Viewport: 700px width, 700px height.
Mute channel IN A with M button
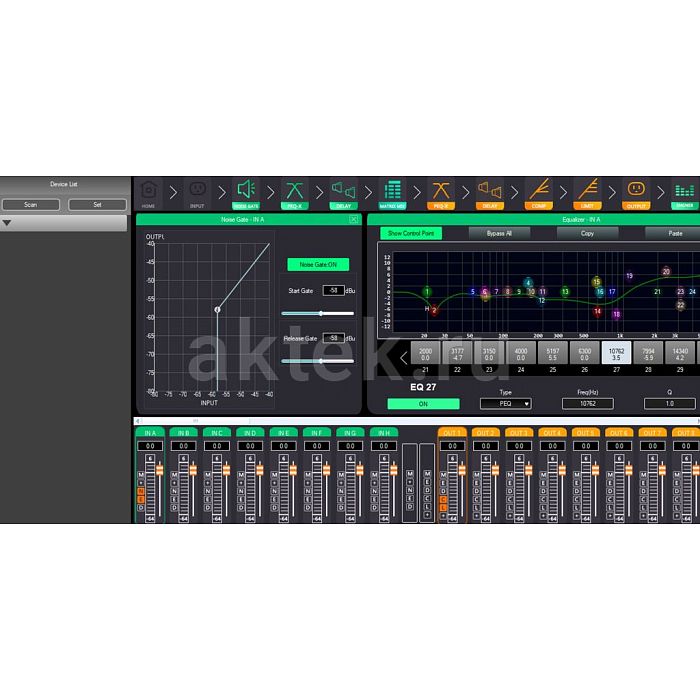click(x=141, y=475)
